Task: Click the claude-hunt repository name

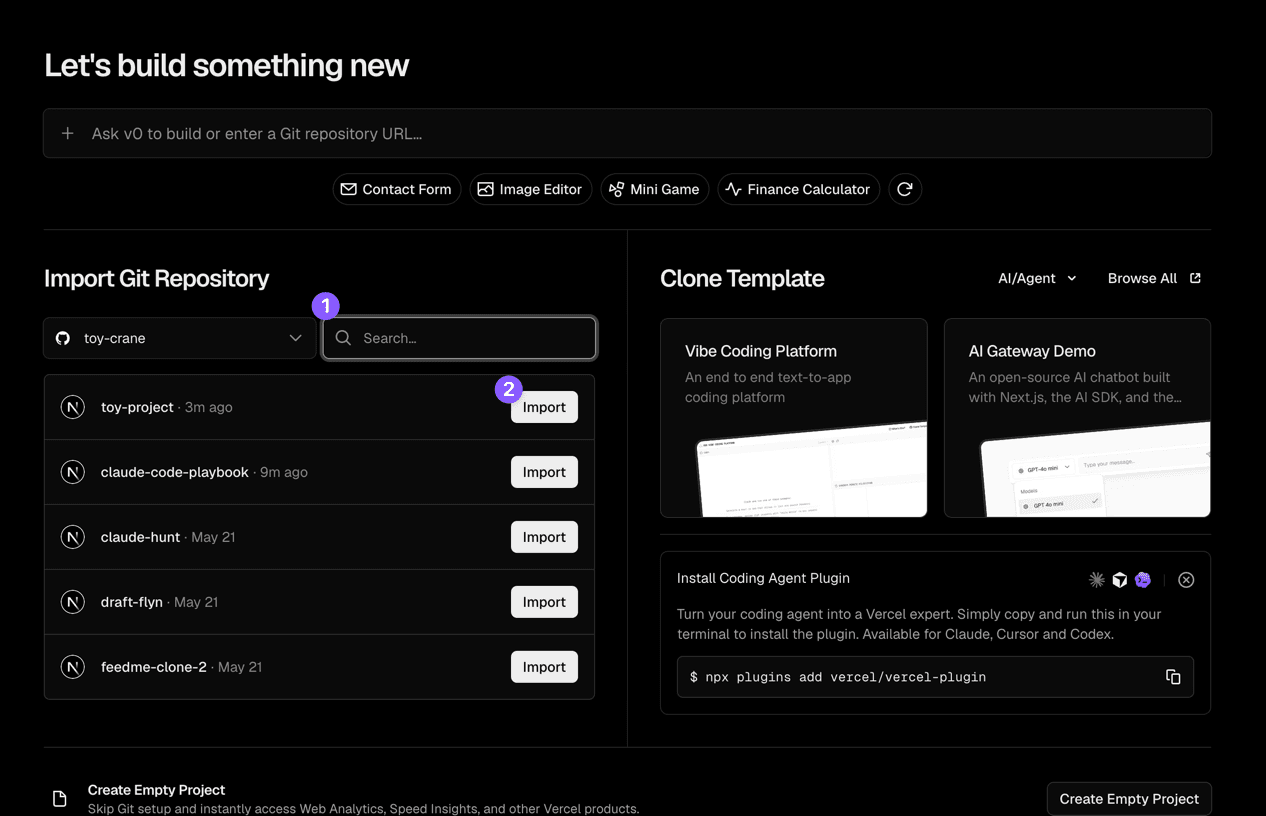Action: coord(141,537)
